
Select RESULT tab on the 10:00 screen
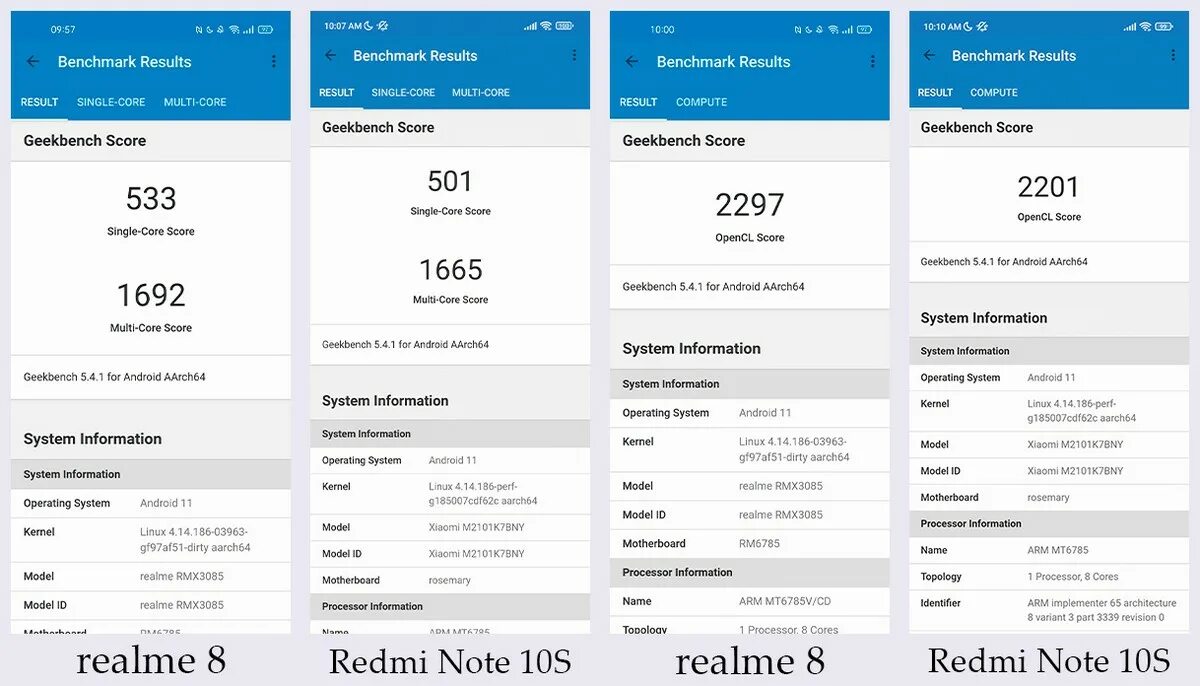coord(638,102)
